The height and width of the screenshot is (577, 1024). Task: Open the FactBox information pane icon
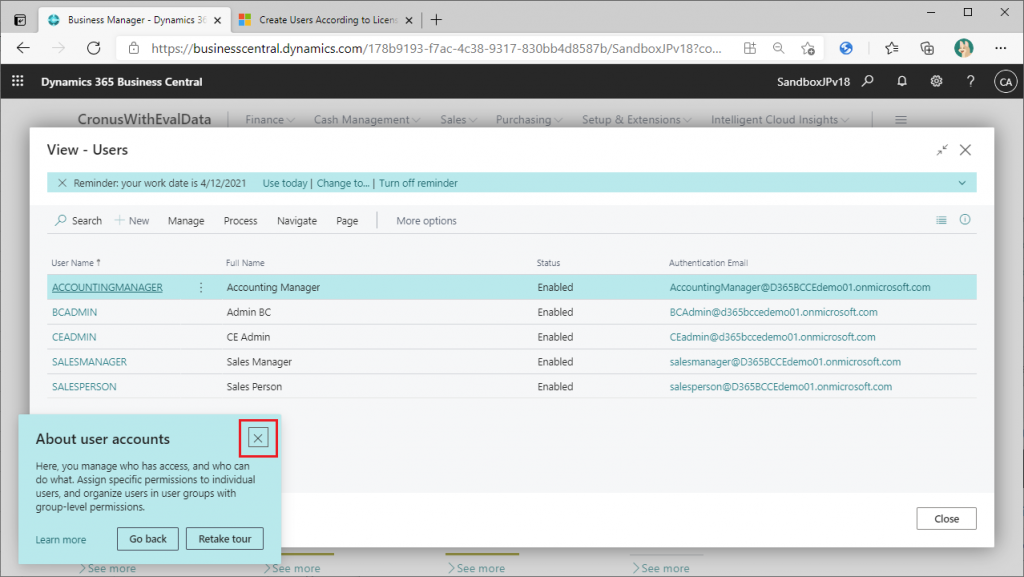[x=965, y=219]
